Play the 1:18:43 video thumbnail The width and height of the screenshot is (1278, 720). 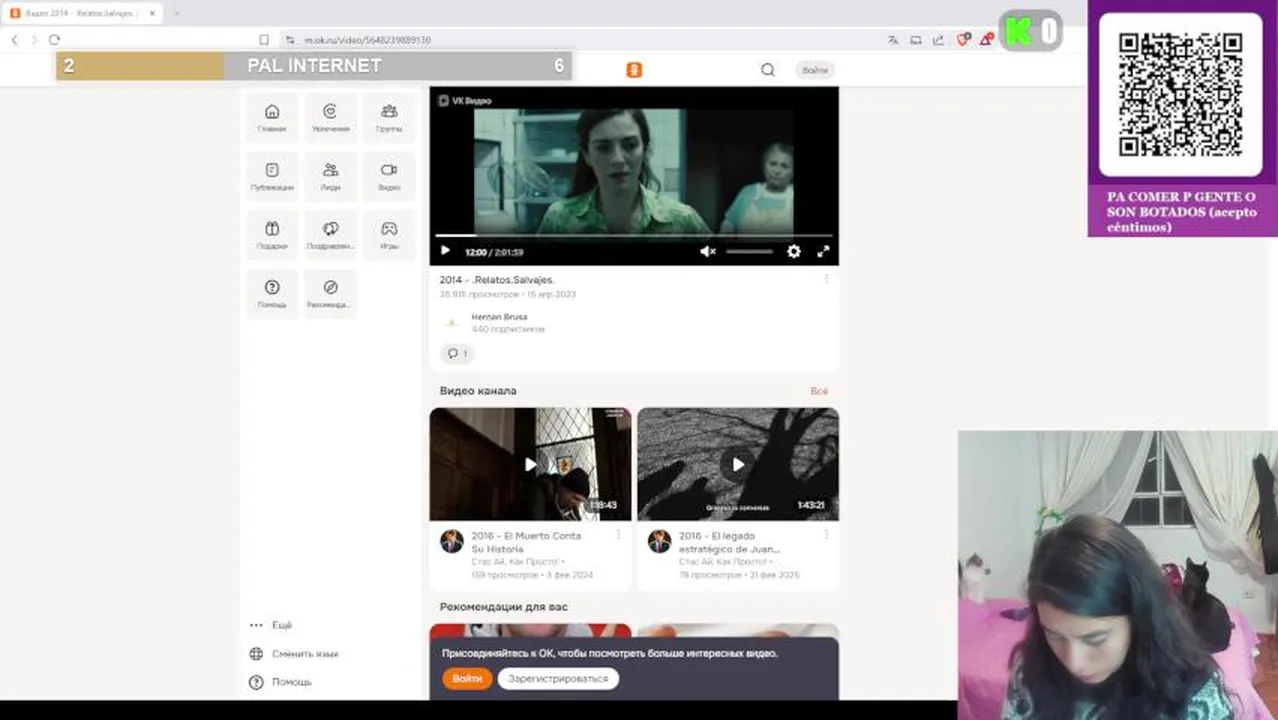click(x=530, y=464)
